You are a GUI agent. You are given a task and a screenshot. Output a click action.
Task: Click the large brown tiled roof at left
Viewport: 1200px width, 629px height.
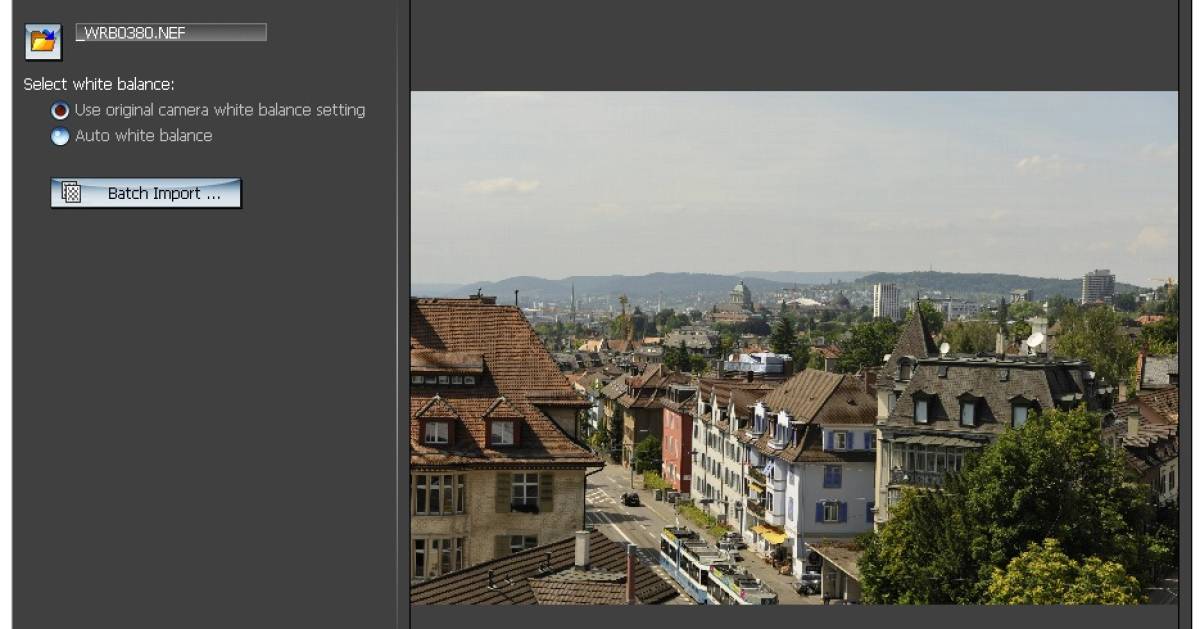coord(480,340)
